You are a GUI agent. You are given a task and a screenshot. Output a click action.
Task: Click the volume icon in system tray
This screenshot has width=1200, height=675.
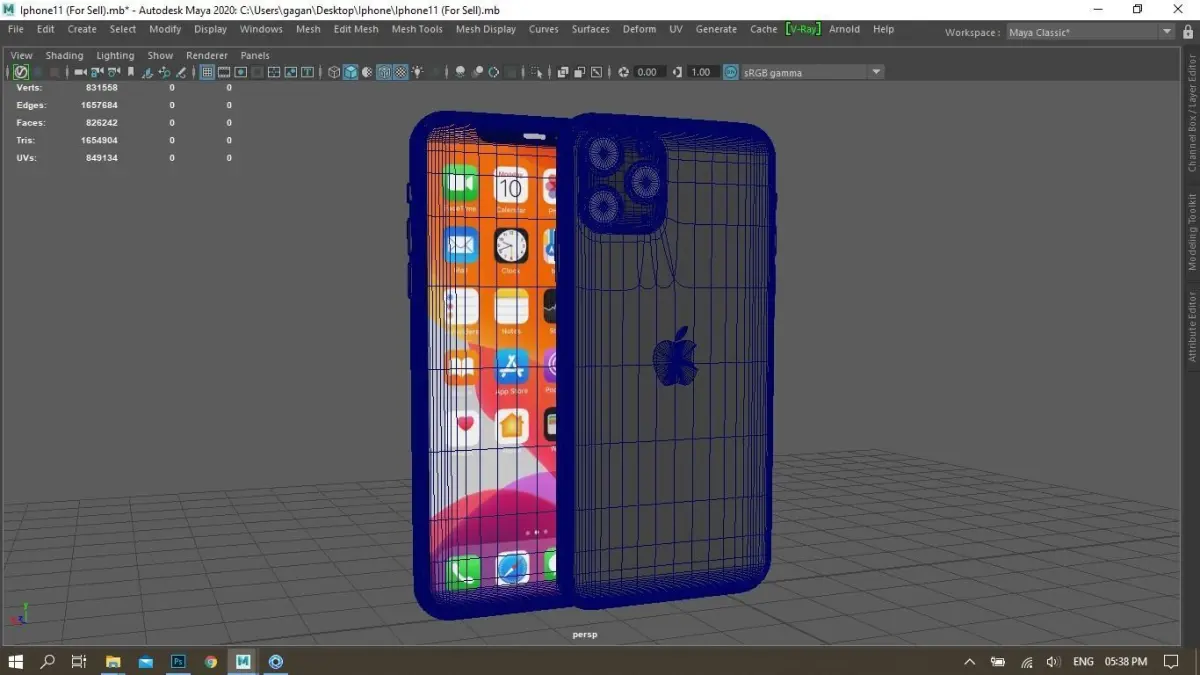coord(1053,662)
